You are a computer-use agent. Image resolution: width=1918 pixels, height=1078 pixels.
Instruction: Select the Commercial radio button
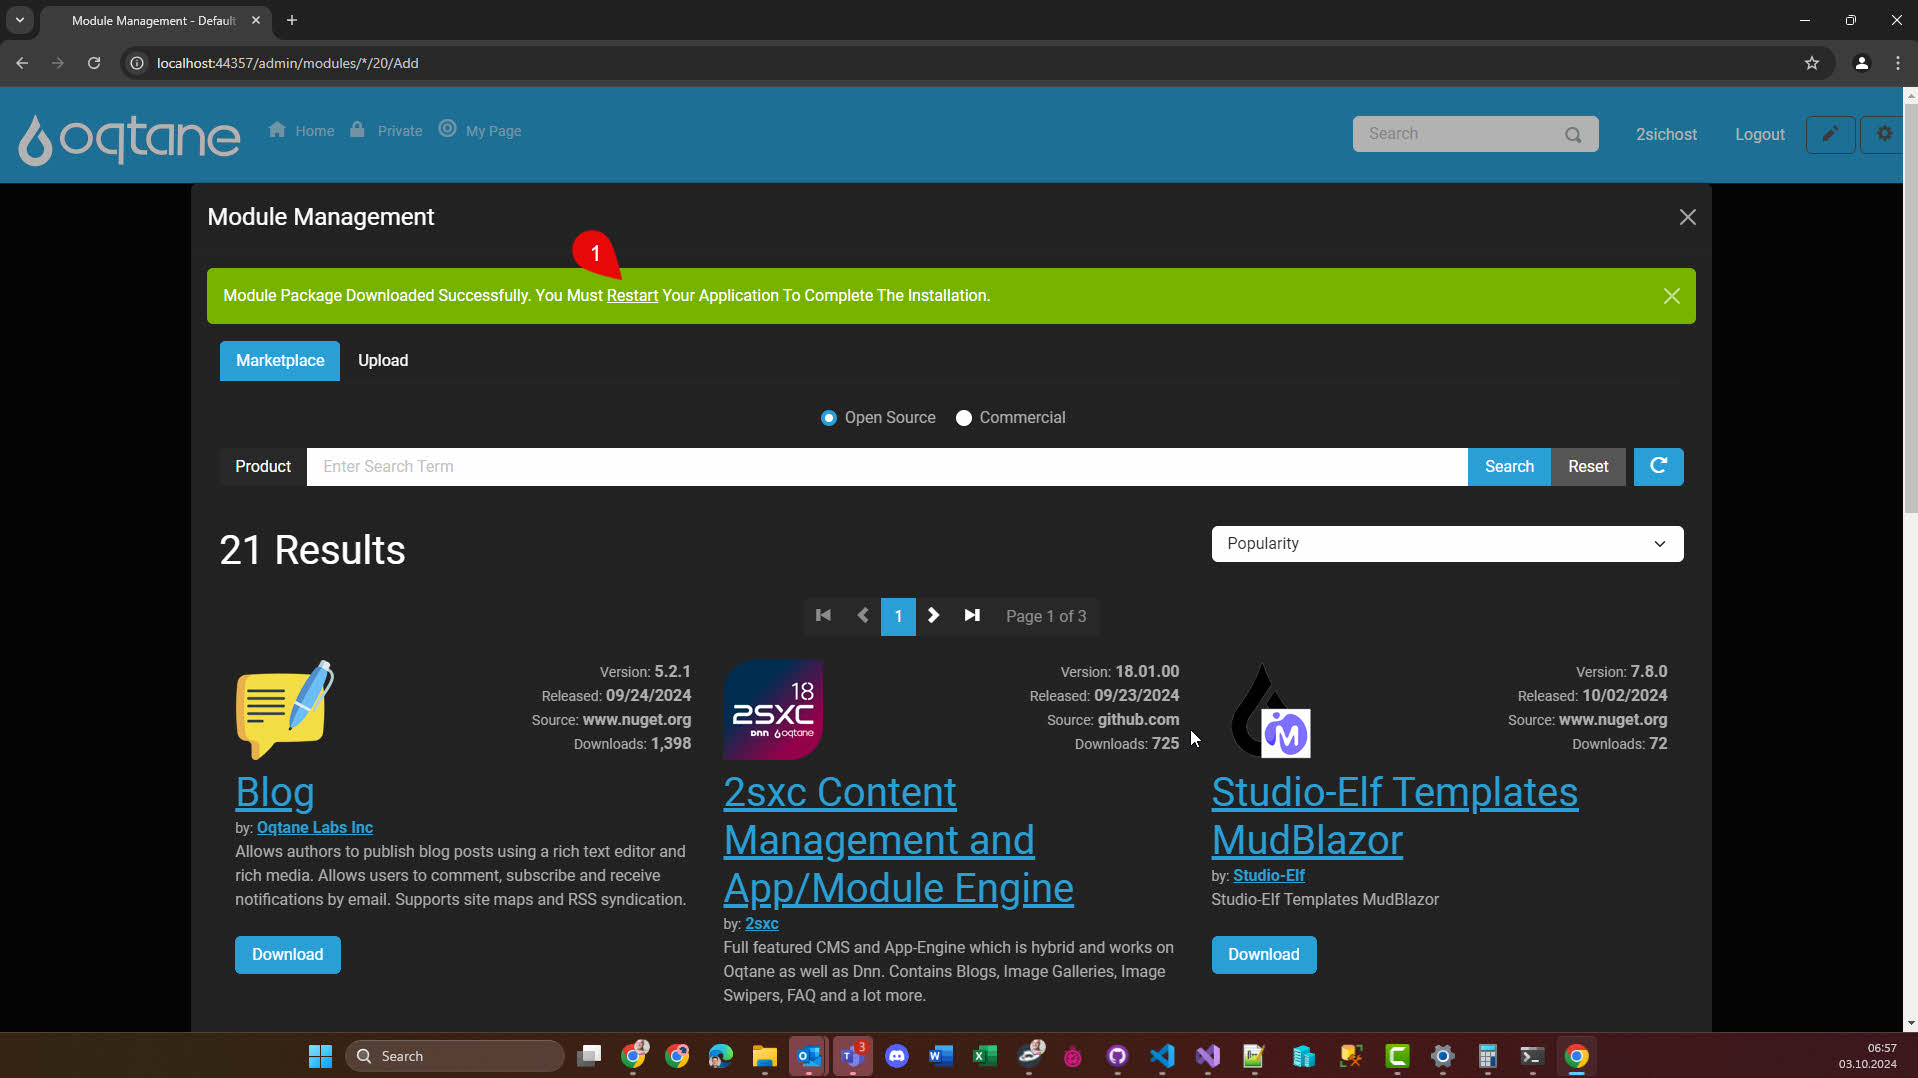pos(963,418)
